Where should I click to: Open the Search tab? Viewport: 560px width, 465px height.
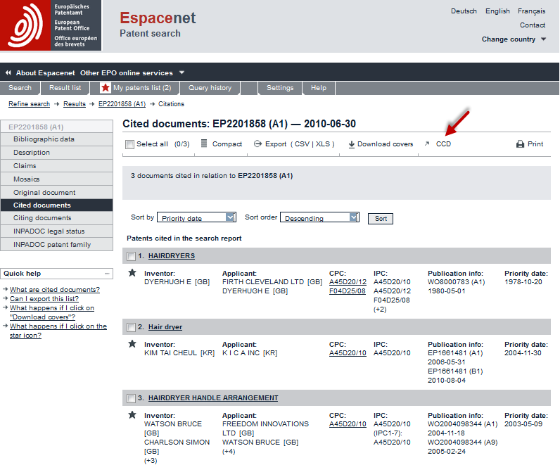[20, 88]
